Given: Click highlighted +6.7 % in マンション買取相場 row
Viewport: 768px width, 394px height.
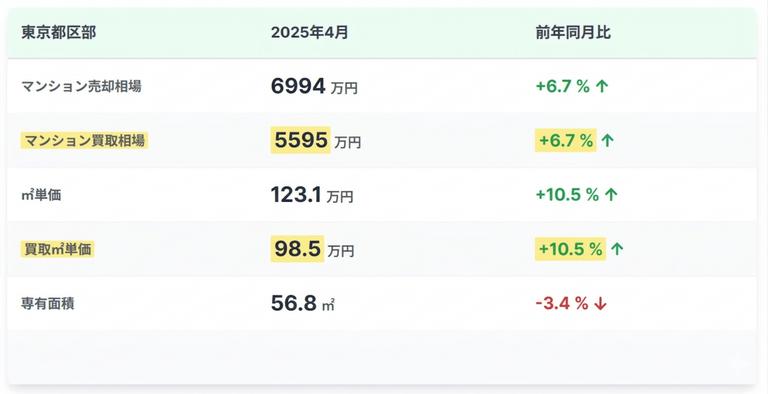Looking at the screenshot, I should pyautogui.click(x=566, y=141).
